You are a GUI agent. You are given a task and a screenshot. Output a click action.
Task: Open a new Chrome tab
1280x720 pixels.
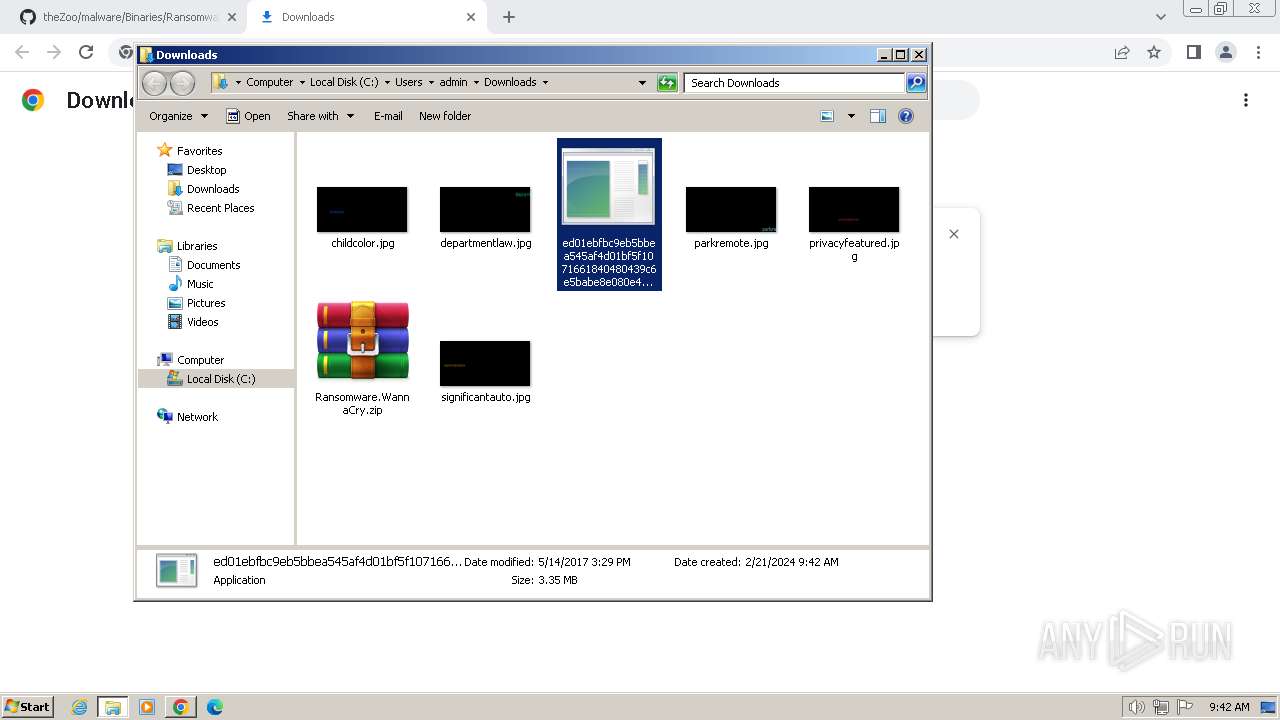point(509,17)
